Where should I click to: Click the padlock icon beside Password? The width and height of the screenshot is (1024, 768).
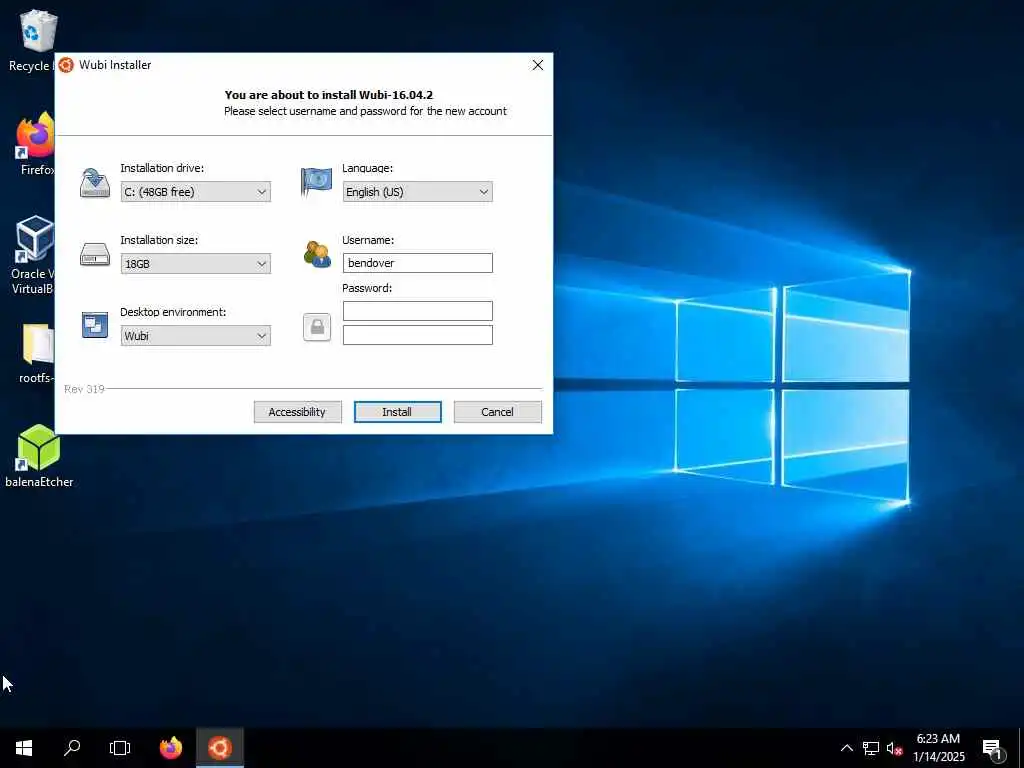pos(317,327)
